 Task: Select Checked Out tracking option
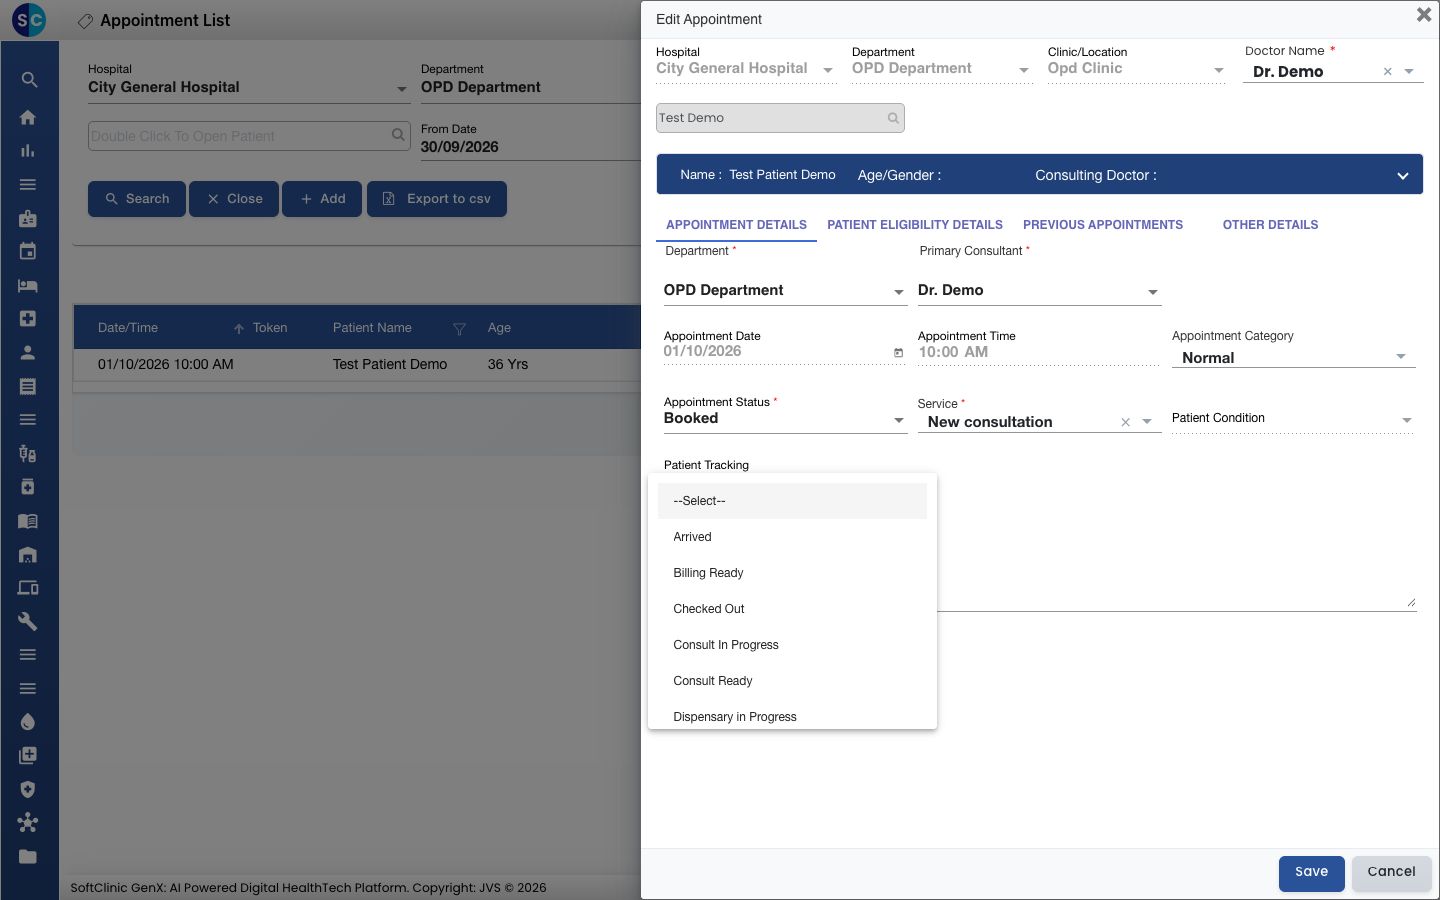(x=792, y=609)
